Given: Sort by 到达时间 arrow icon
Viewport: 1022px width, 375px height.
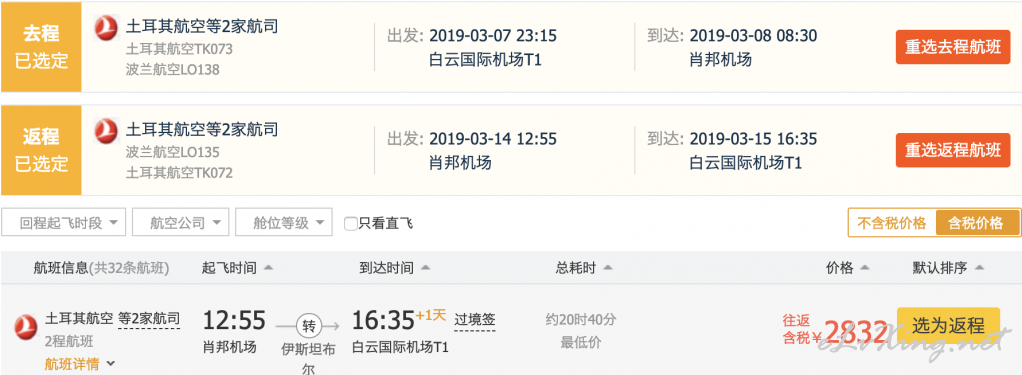Looking at the screenshot, I should coord(425,268).
